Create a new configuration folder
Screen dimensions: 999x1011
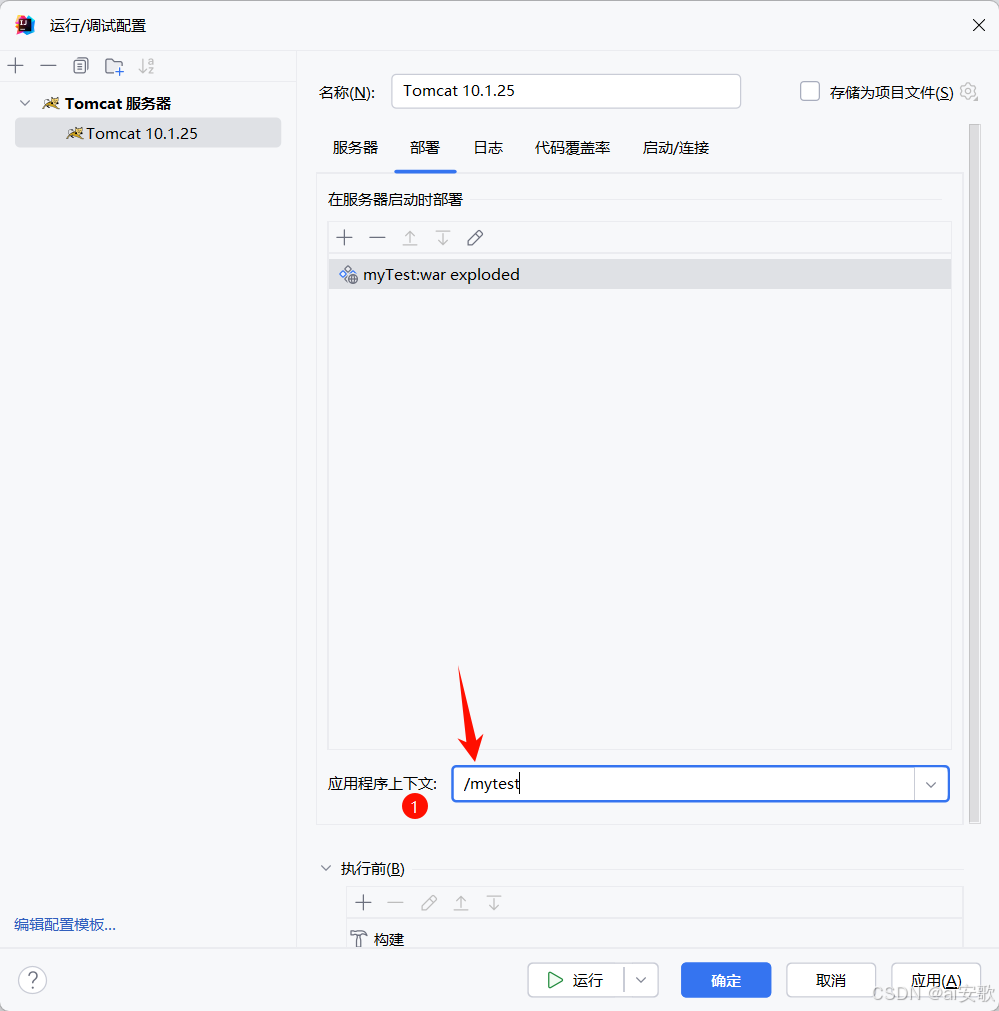[x=114, y=66]
